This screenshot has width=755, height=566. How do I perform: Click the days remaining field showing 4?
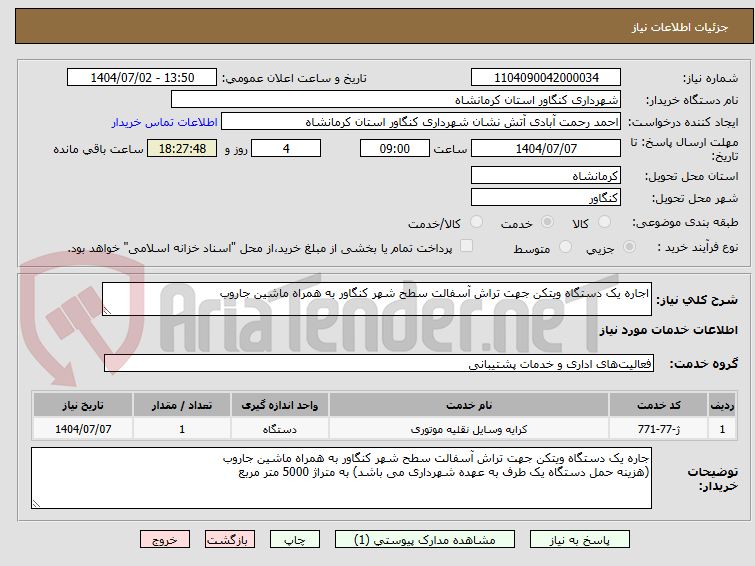[x=286, y=148]
